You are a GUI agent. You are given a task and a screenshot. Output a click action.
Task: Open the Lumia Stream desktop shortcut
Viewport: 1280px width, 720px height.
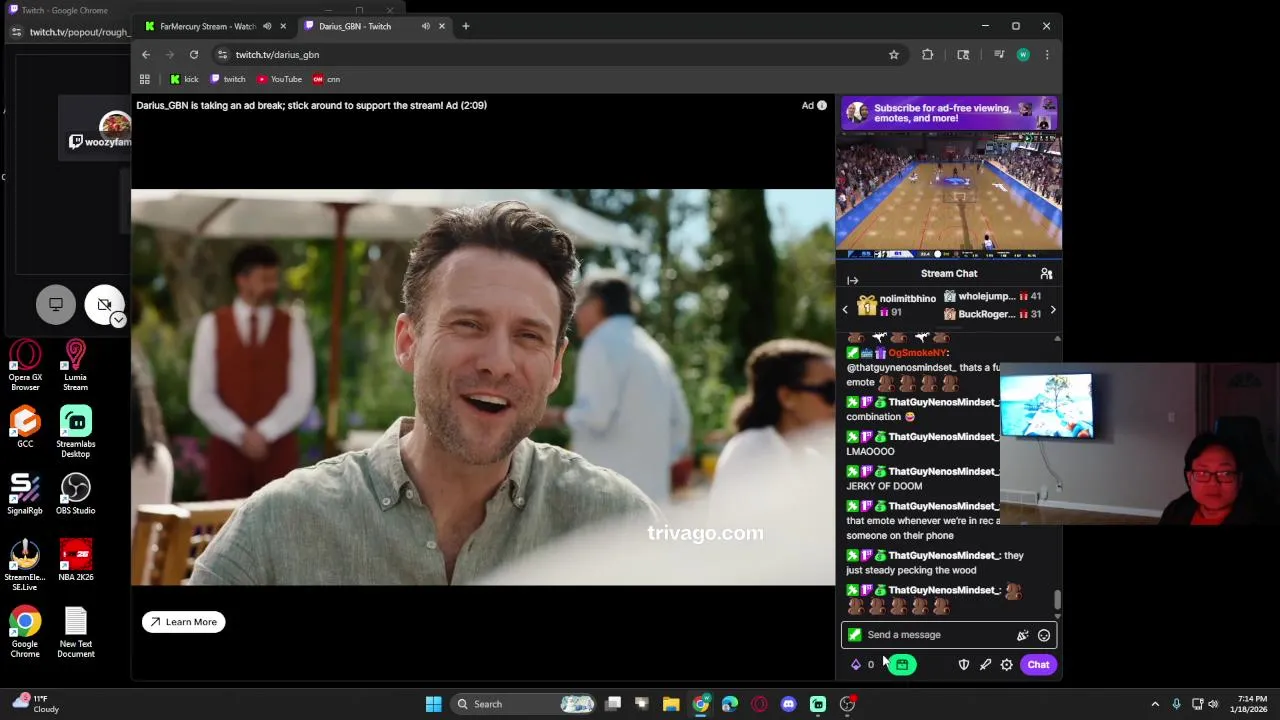click(x=75, y=366)
